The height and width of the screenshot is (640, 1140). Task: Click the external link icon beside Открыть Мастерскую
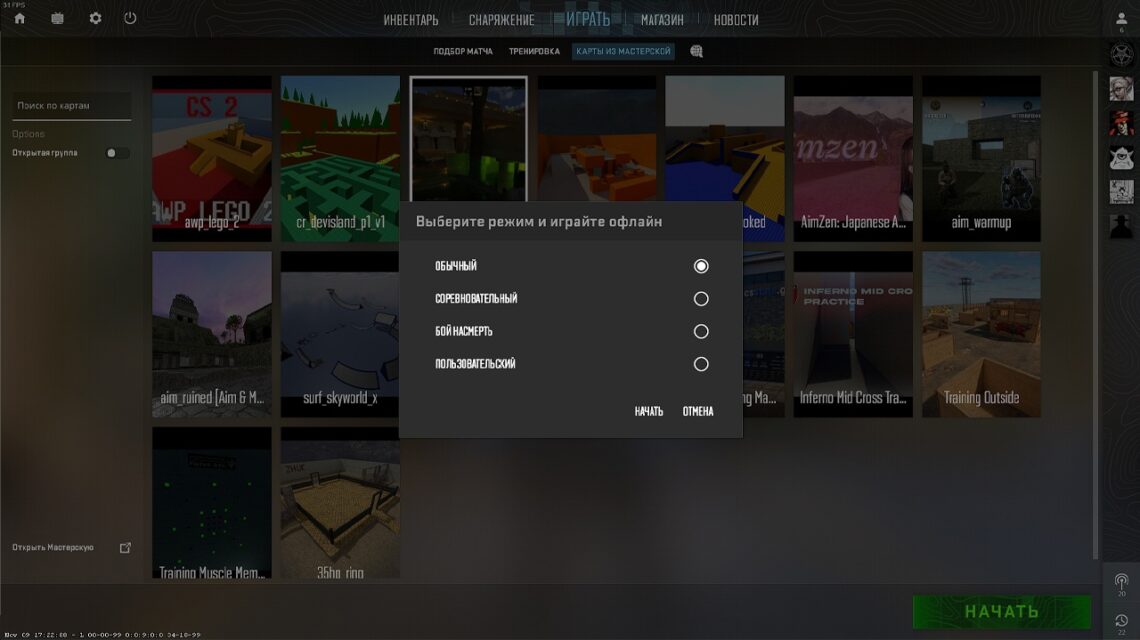[x=125, y=547]
